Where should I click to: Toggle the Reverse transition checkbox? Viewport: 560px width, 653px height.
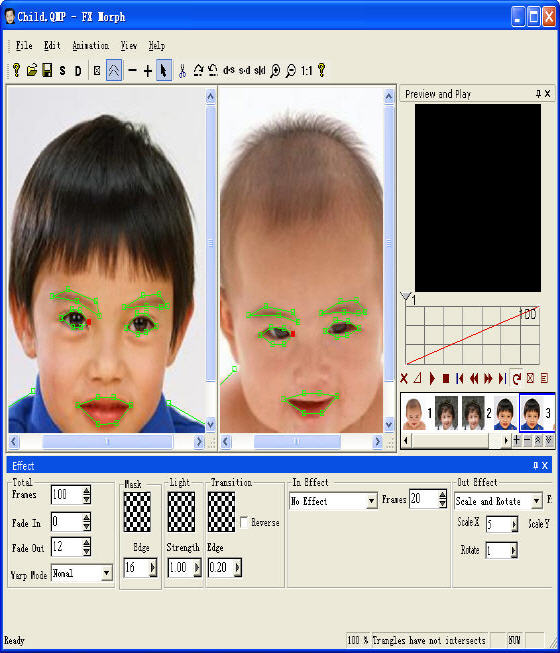click(x=244, y=522)
